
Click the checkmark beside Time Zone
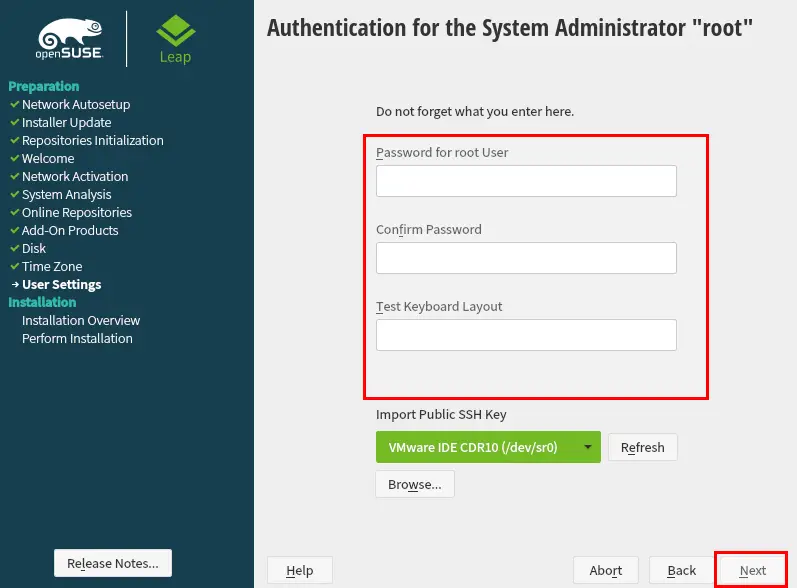coord(15,266)
